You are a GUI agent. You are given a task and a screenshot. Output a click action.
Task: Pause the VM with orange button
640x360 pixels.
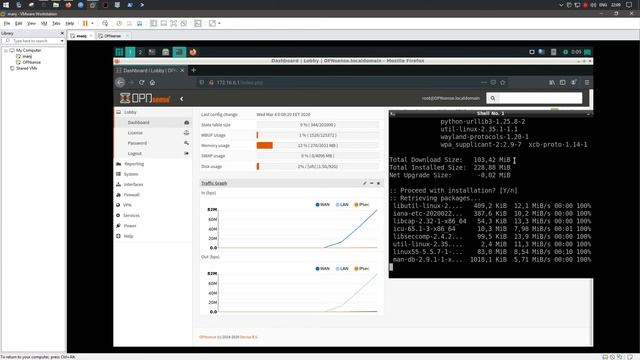[x=85, y=23]
